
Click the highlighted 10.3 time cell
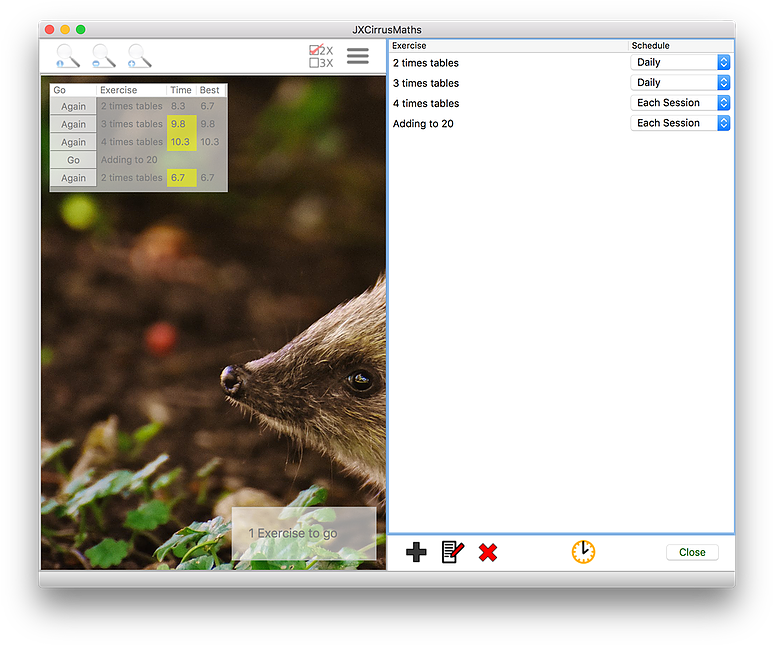[181, 142]
